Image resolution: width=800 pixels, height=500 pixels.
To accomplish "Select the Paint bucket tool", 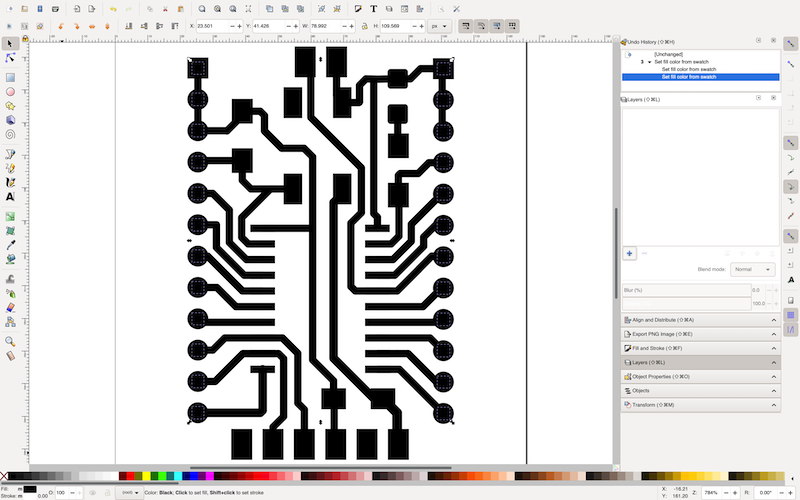I will pos(10,259).
